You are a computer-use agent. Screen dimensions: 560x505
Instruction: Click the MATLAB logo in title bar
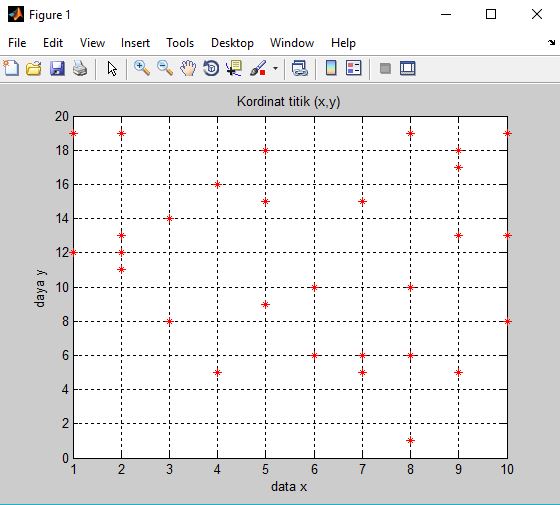(x=16, y=15)
